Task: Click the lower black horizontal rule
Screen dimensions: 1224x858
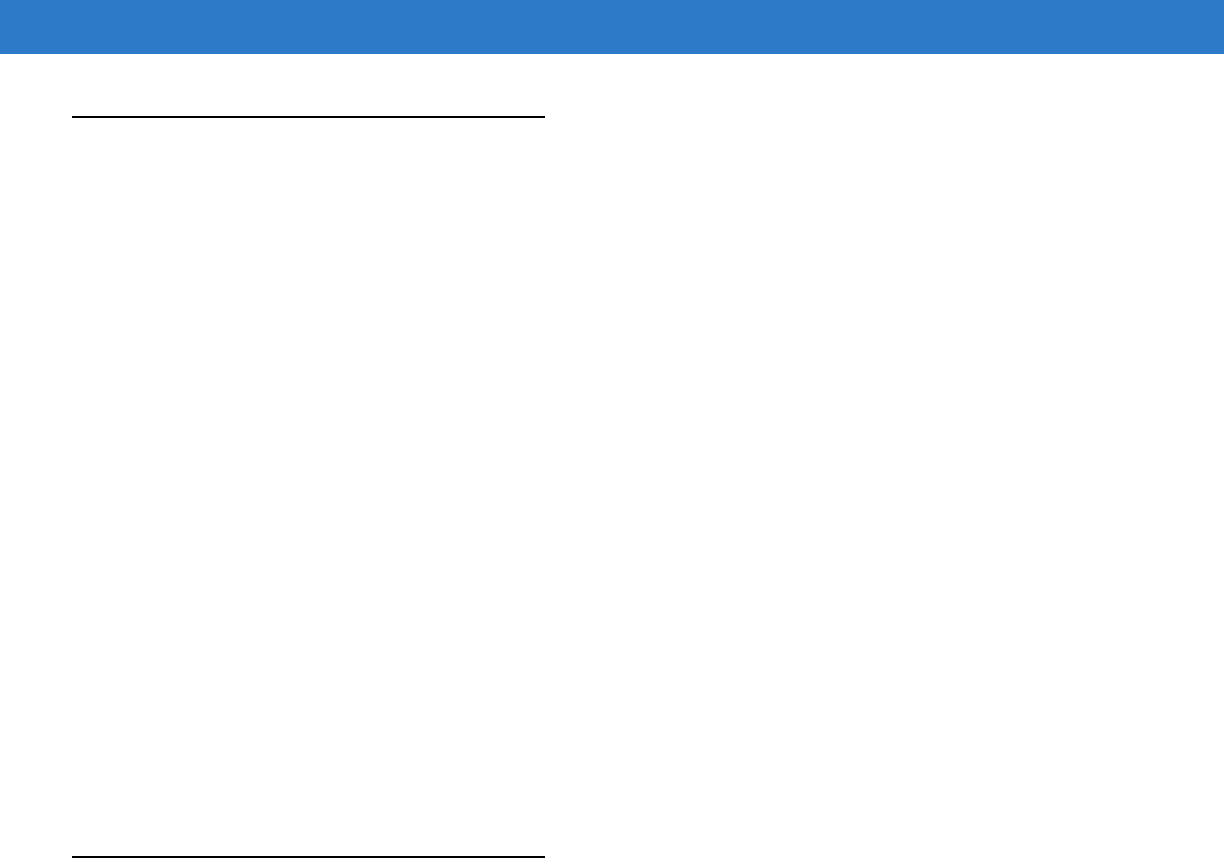Action: click(309, 856)
